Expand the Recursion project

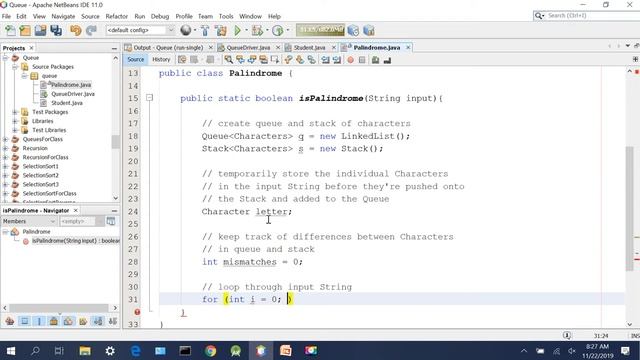tap(5, 148)
